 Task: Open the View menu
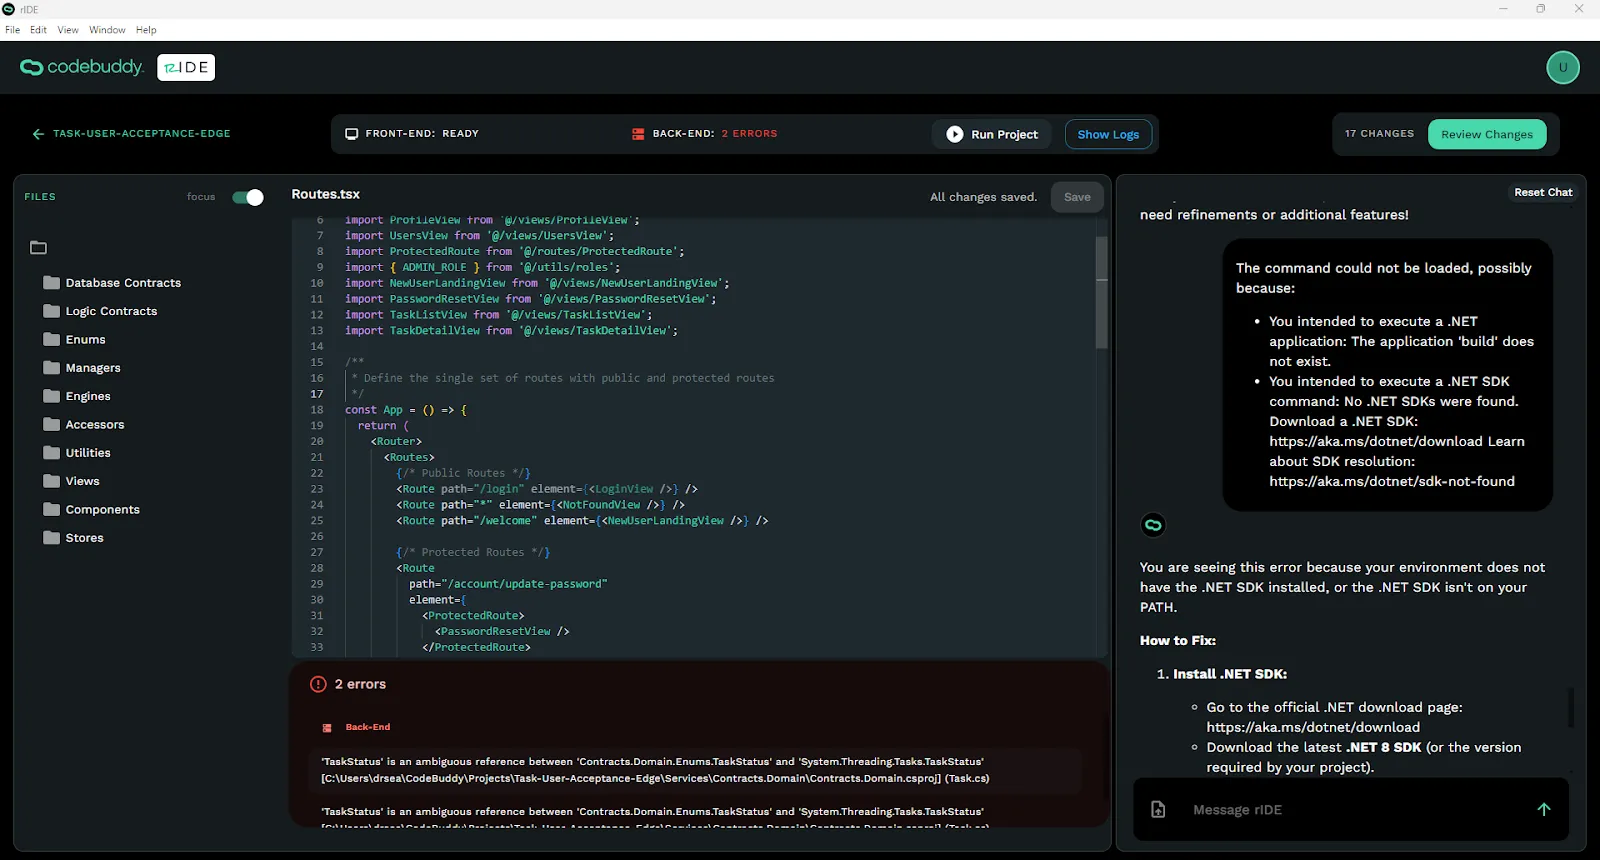coord(68,30)
